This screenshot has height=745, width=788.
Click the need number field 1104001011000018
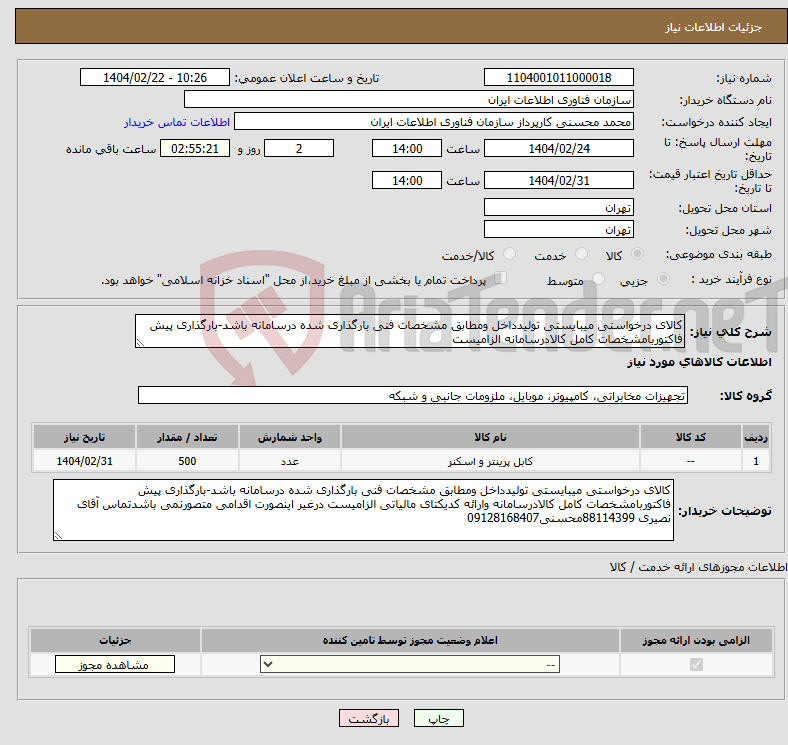tap(558, 77)
